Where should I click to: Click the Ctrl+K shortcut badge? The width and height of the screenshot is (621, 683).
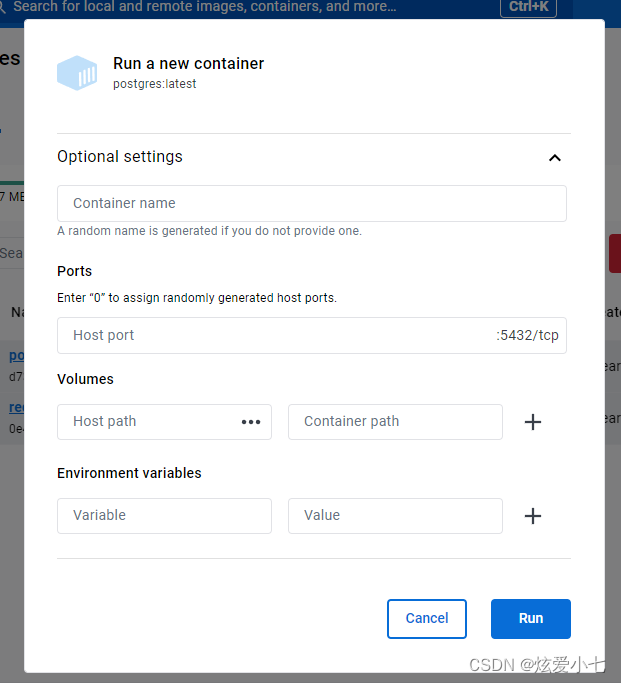(528, 7)
